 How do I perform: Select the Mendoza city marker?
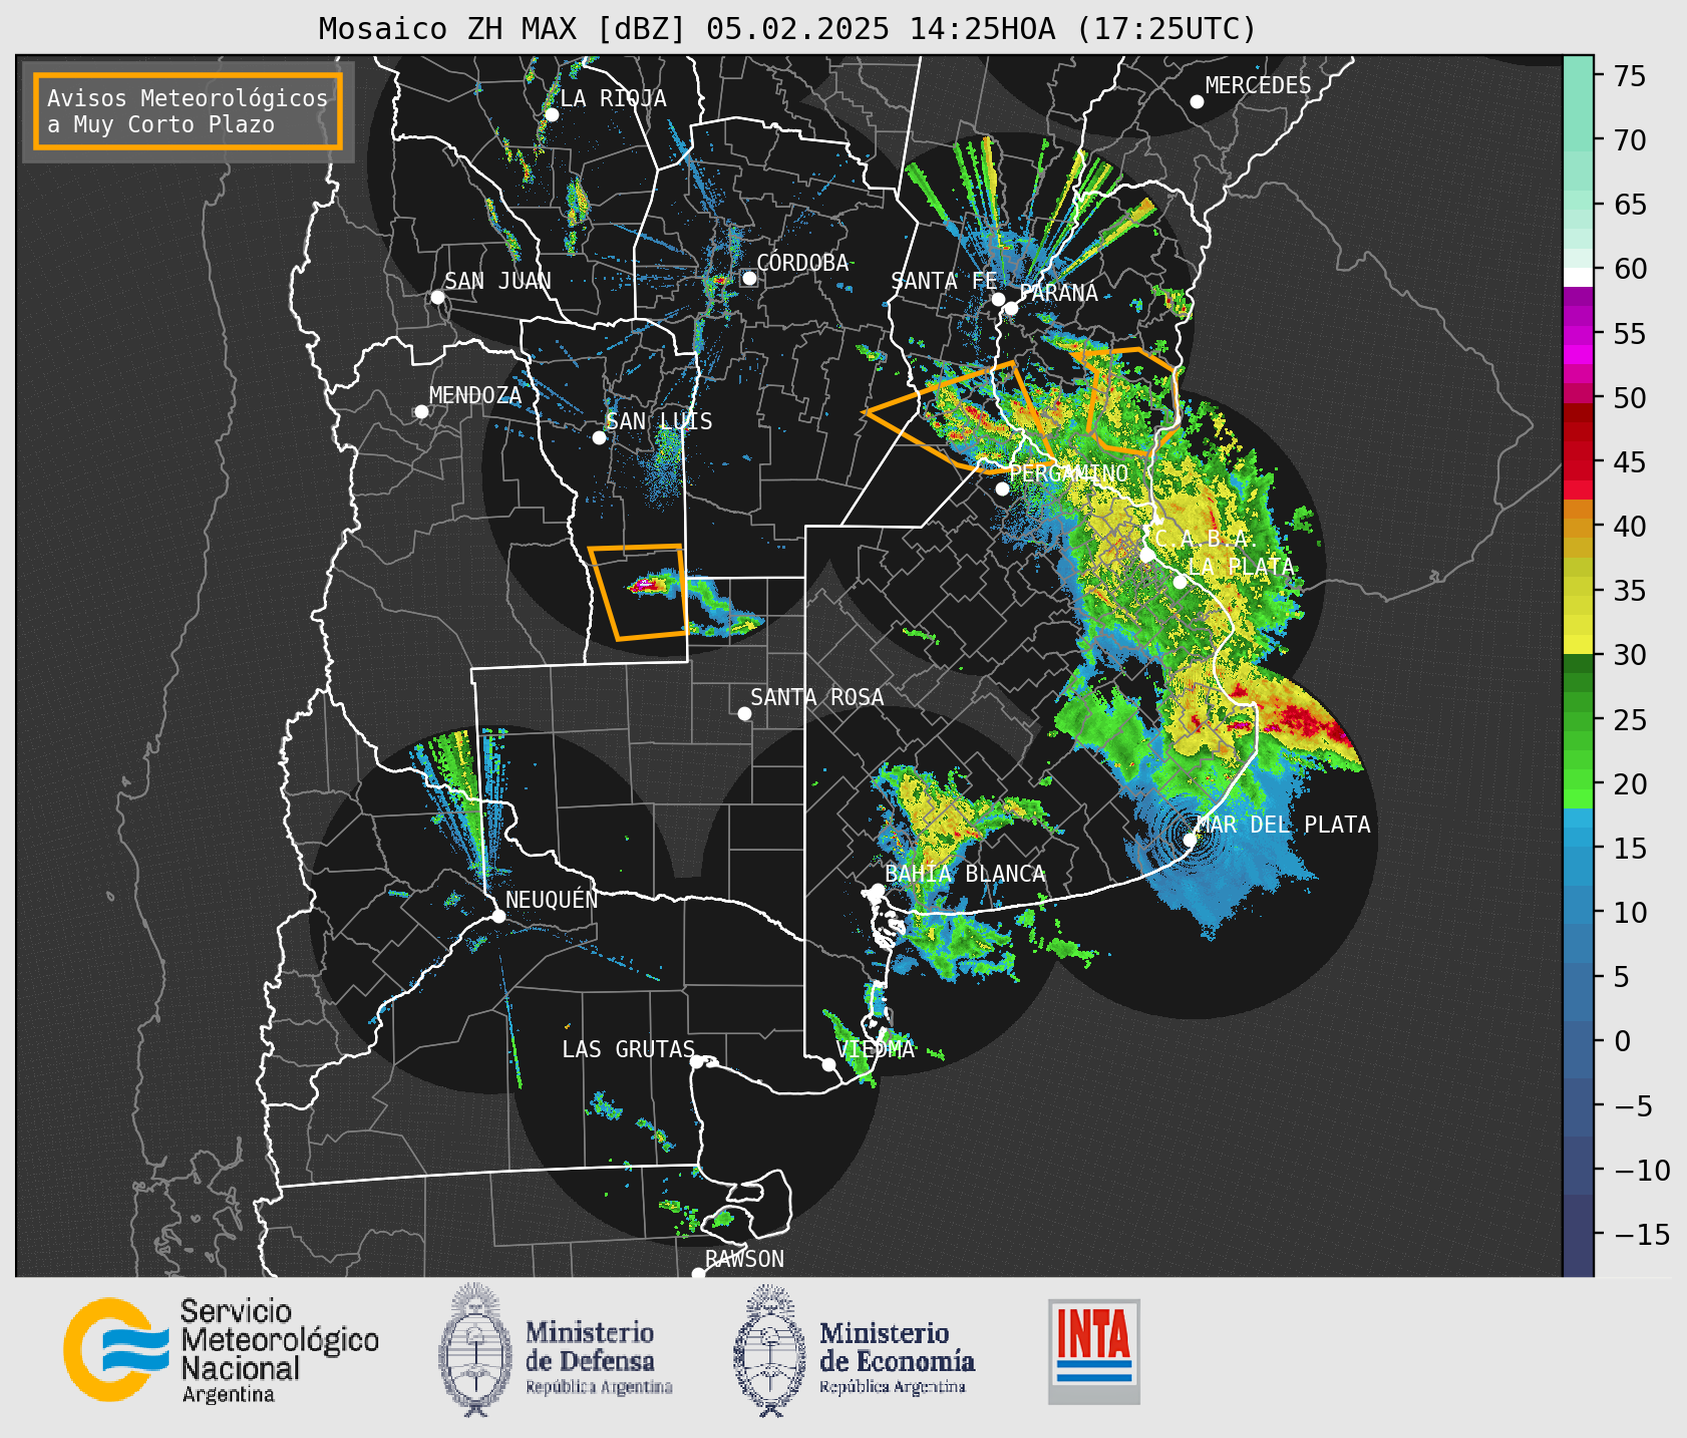click(421, 412)
